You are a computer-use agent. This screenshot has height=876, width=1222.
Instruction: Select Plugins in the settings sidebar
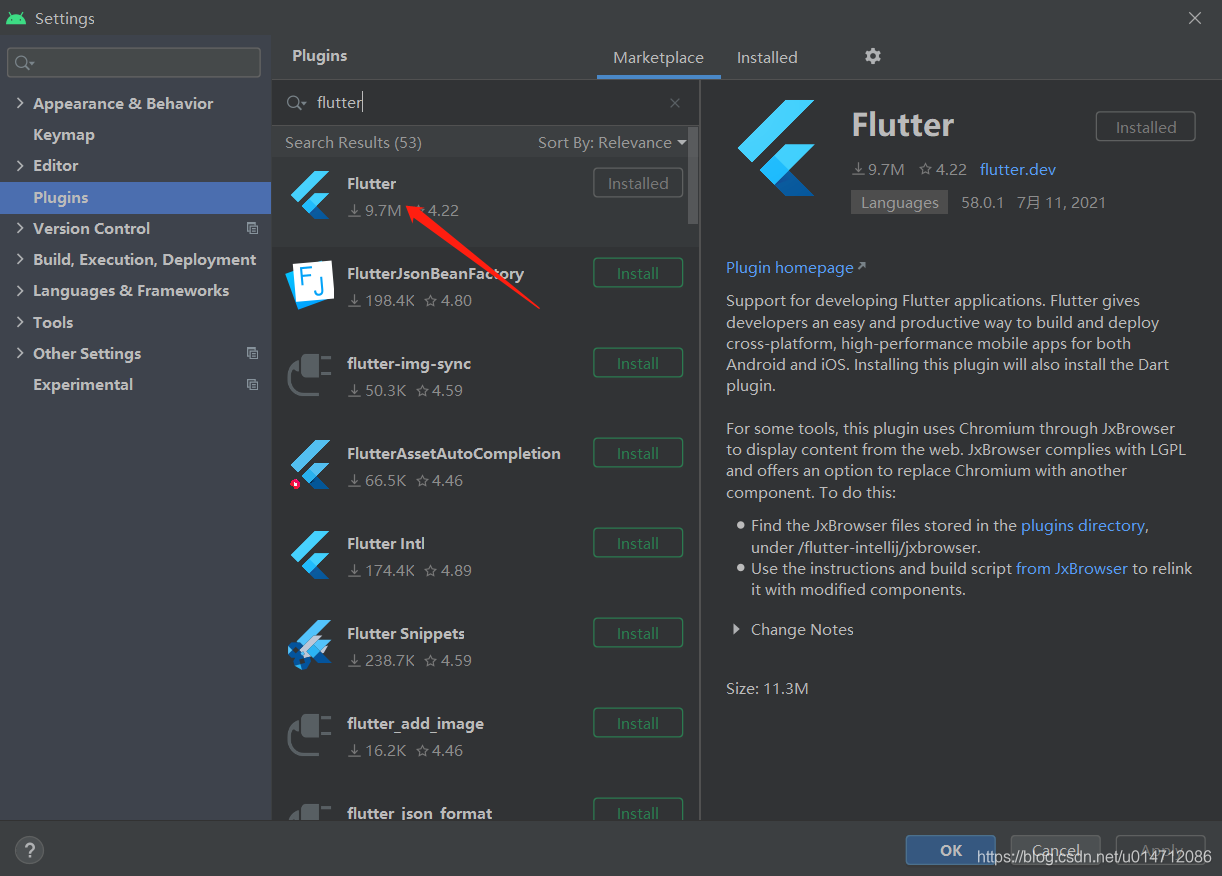coord(135,197)
